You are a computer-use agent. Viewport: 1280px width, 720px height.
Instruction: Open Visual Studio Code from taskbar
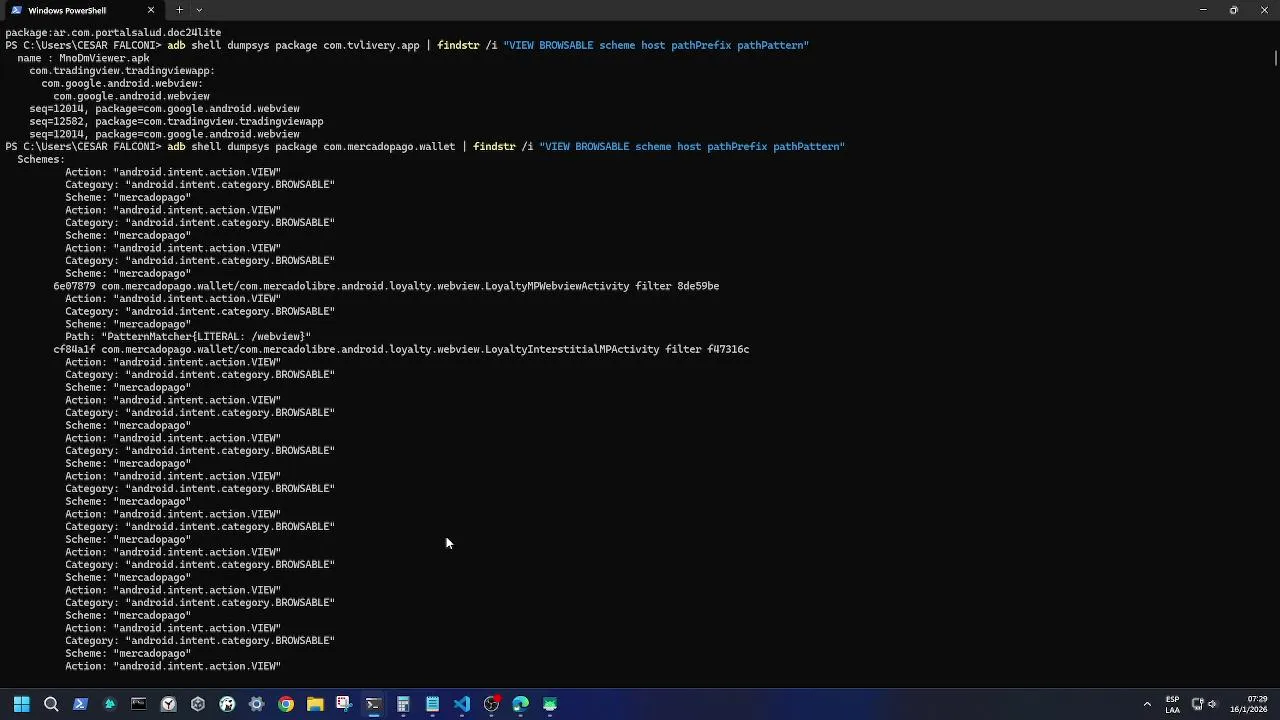[x=461, y=704]
